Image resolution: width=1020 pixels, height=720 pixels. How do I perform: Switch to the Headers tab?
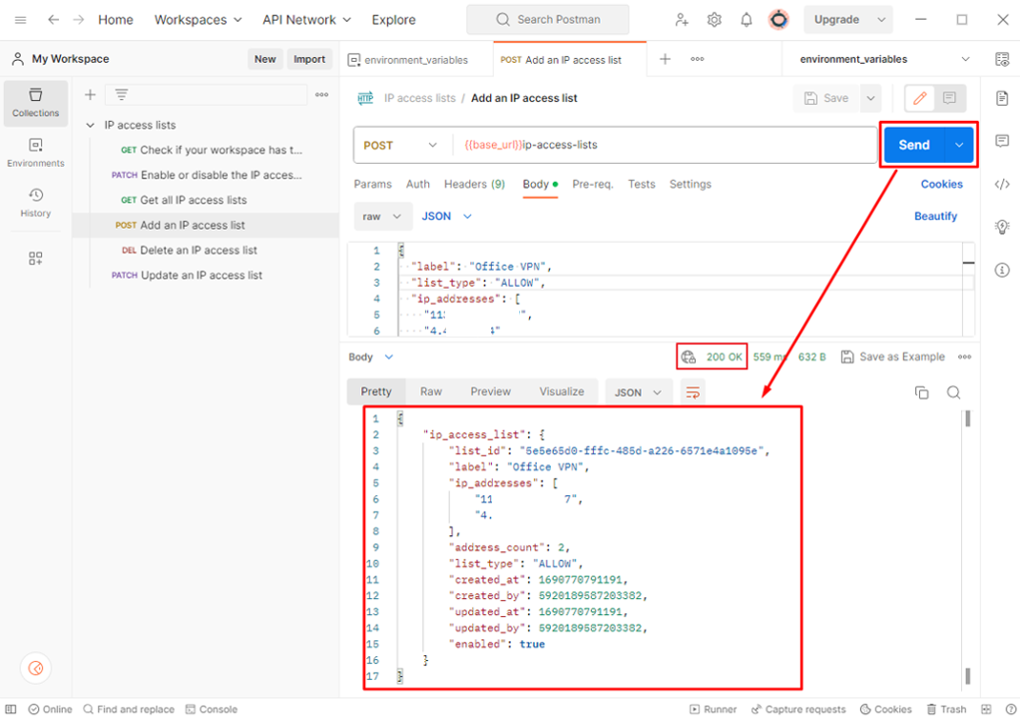[x=474, y=184]
